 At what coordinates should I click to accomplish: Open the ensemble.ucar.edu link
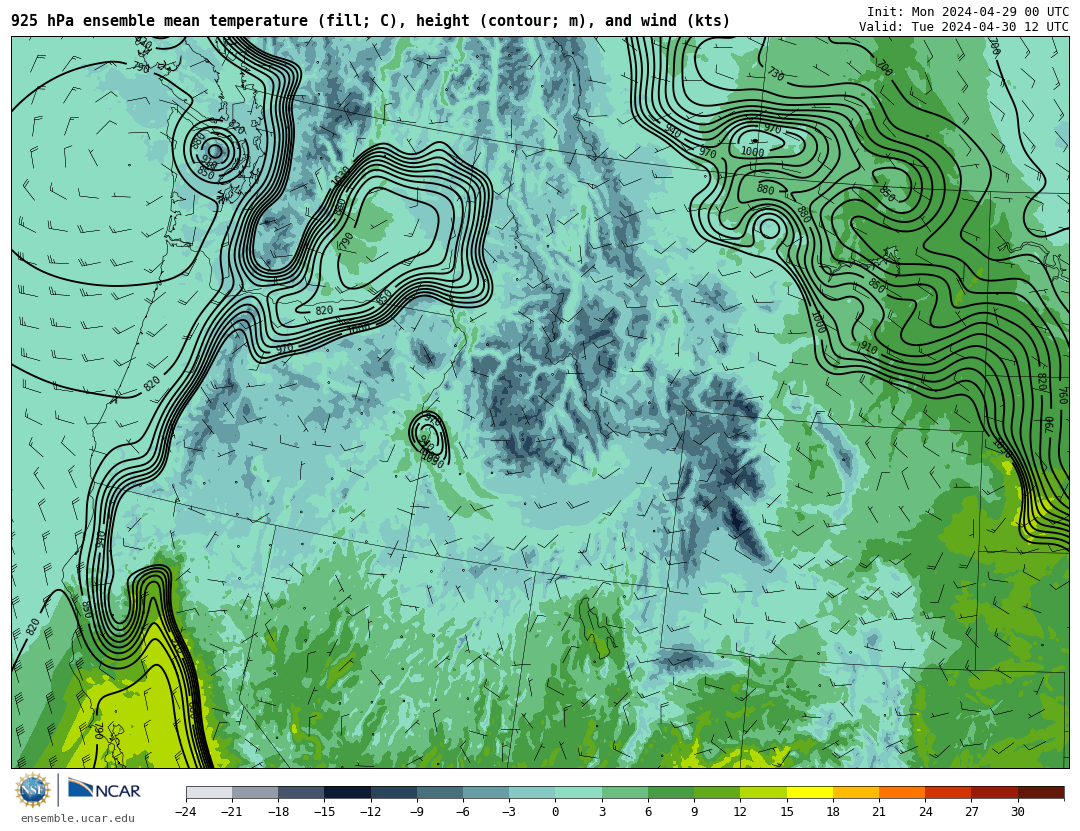point(78,818)
